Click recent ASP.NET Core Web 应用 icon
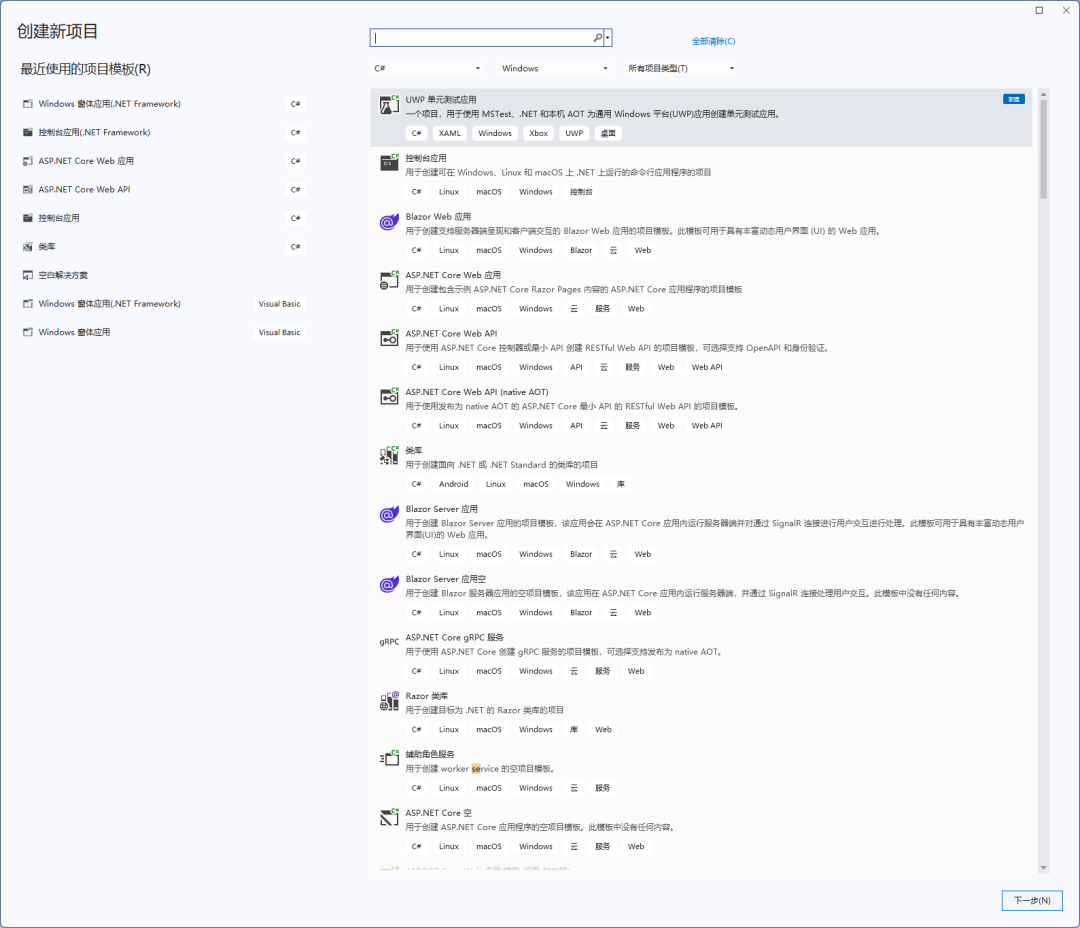This screenshot has height=928, width=1080. pyautogui.click(x=28, y=161)
